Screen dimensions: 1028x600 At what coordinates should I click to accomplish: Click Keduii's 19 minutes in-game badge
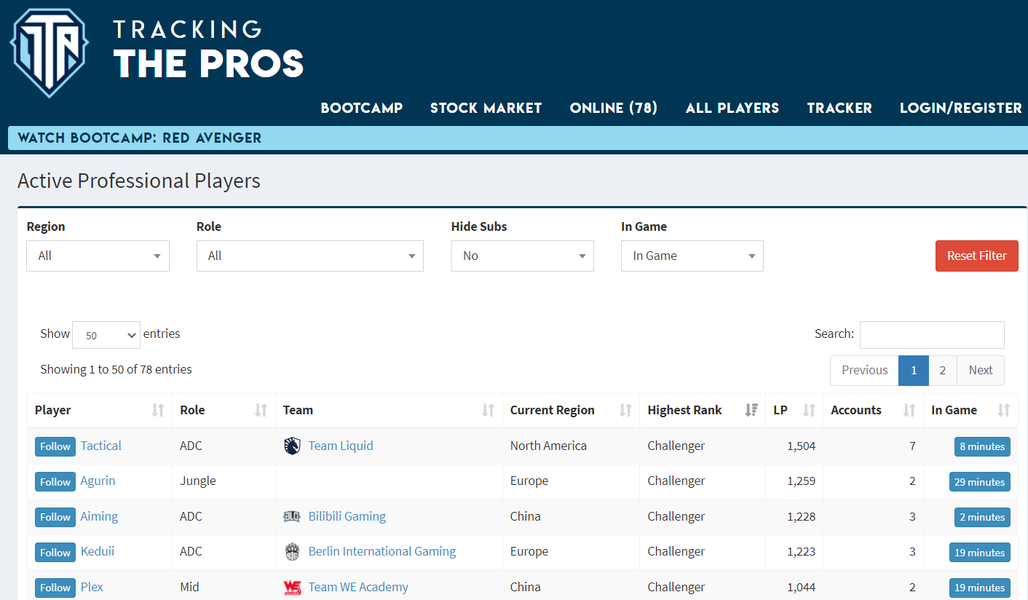click(979, 553)
